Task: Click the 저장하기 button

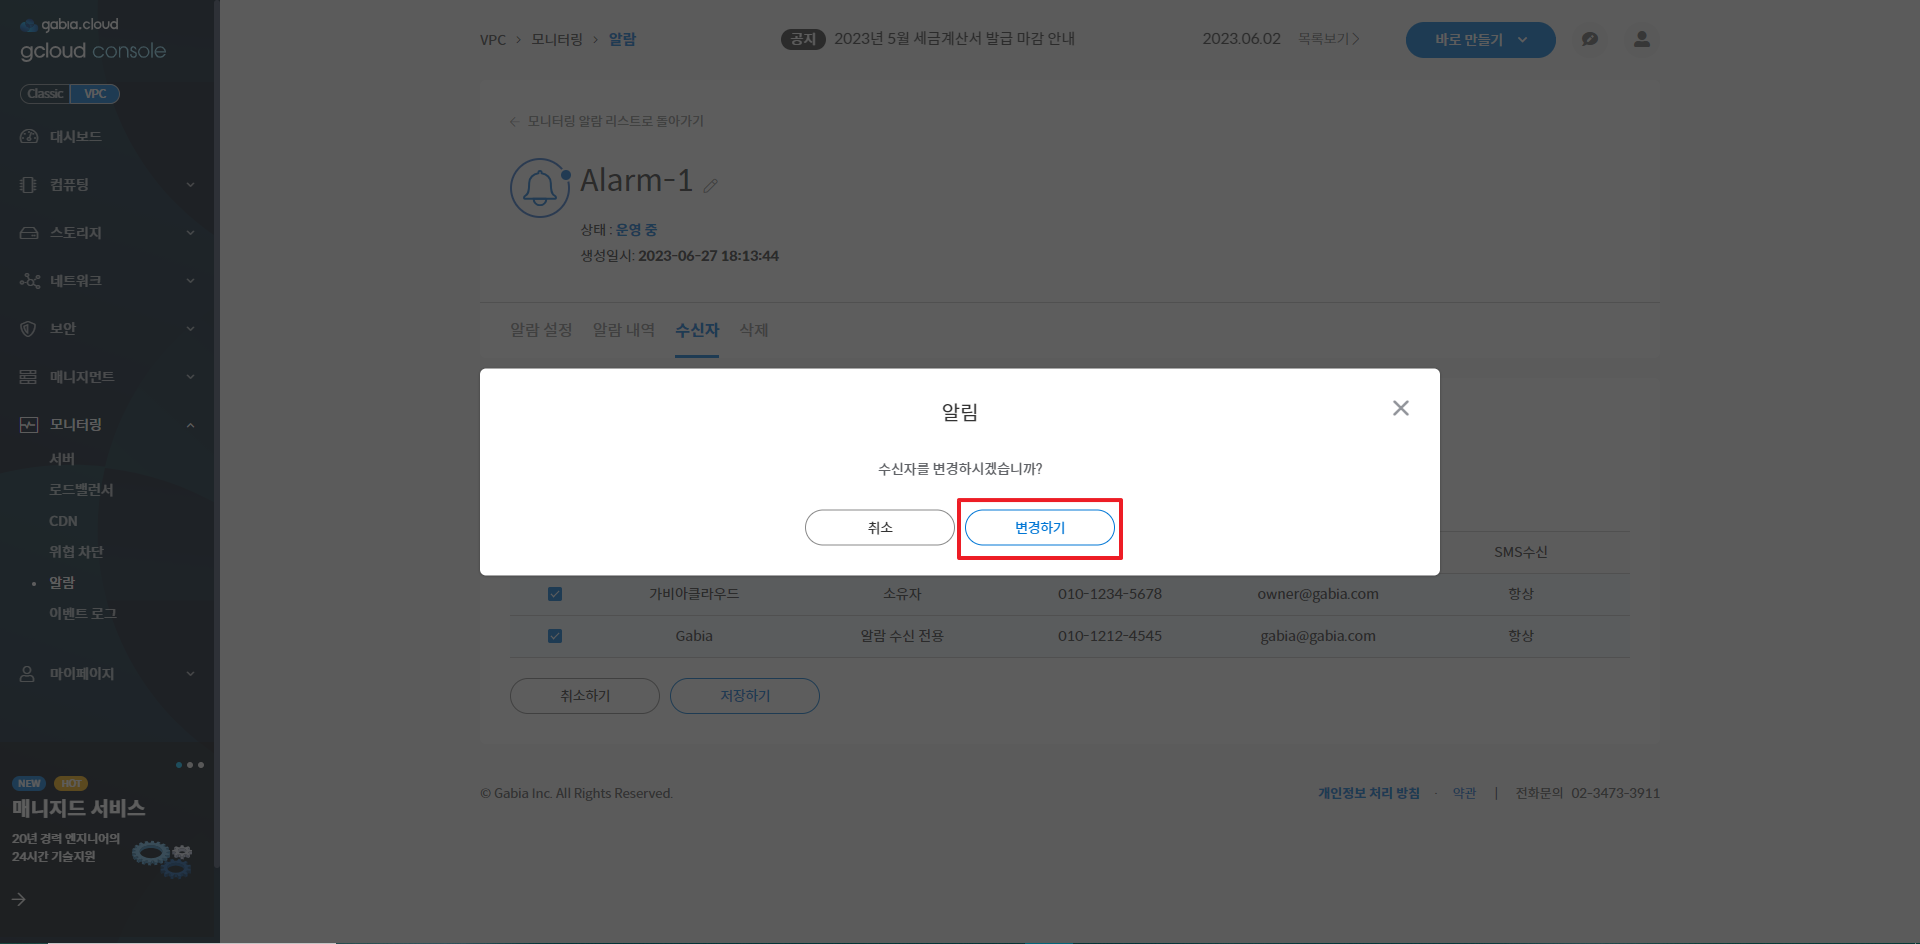Action: pyautogui.click(x=744, y=696)
